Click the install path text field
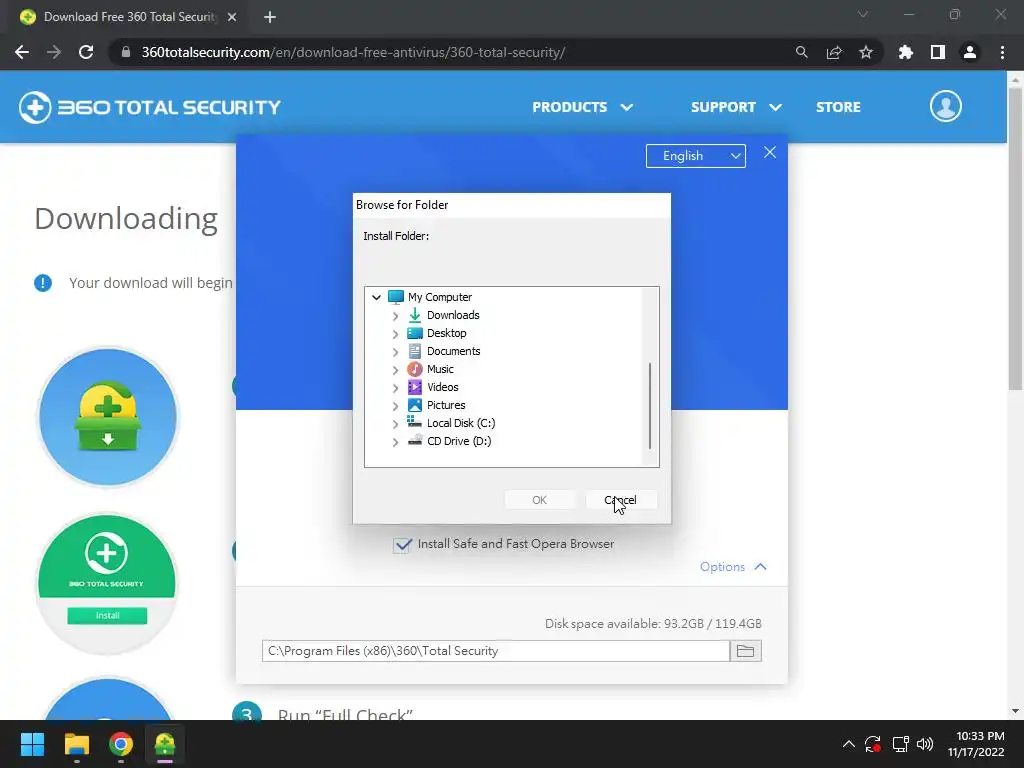This screenshot has width=1024, height=768. pos(496,651)
